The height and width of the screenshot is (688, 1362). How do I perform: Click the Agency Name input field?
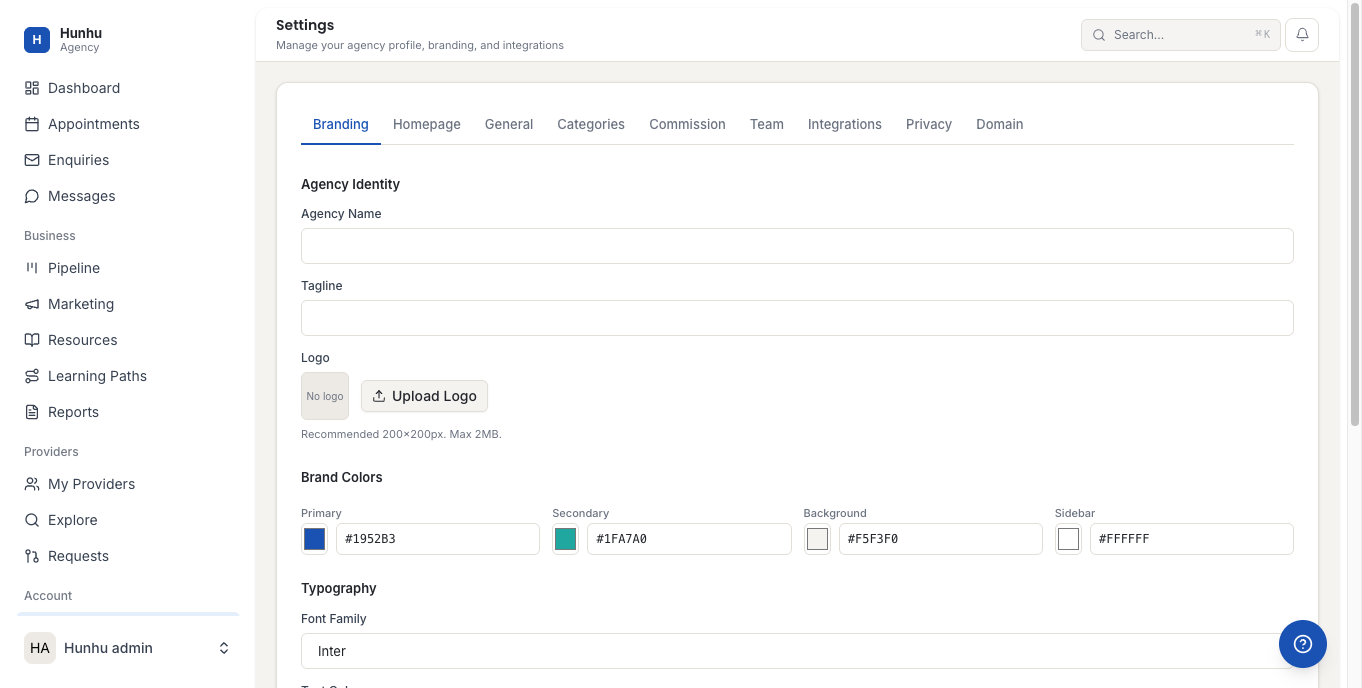click(797, 246)
